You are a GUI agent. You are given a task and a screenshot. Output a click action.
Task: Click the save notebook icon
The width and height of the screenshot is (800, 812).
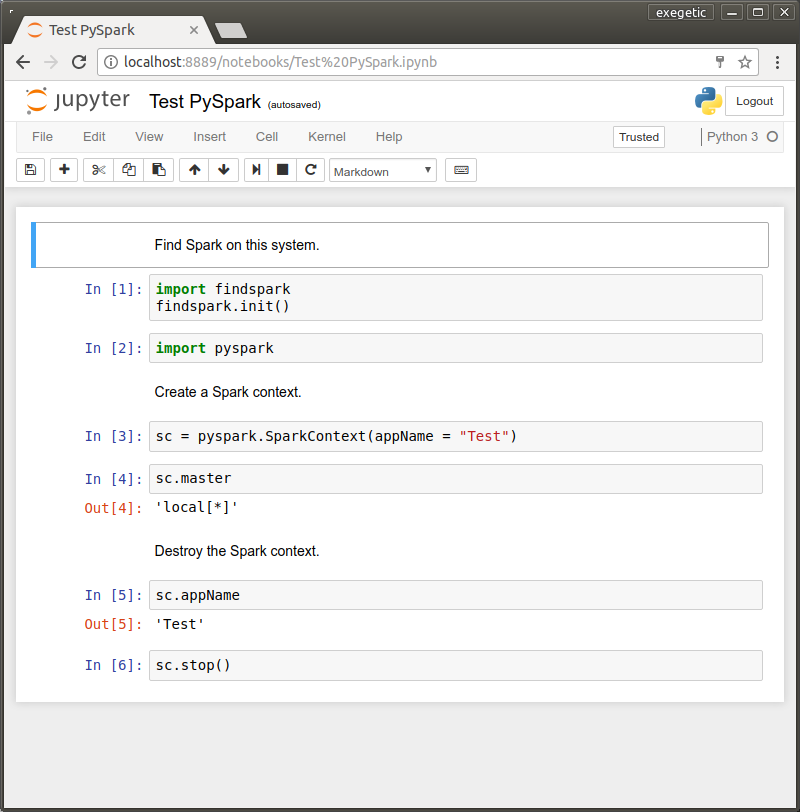pos(30,170)
